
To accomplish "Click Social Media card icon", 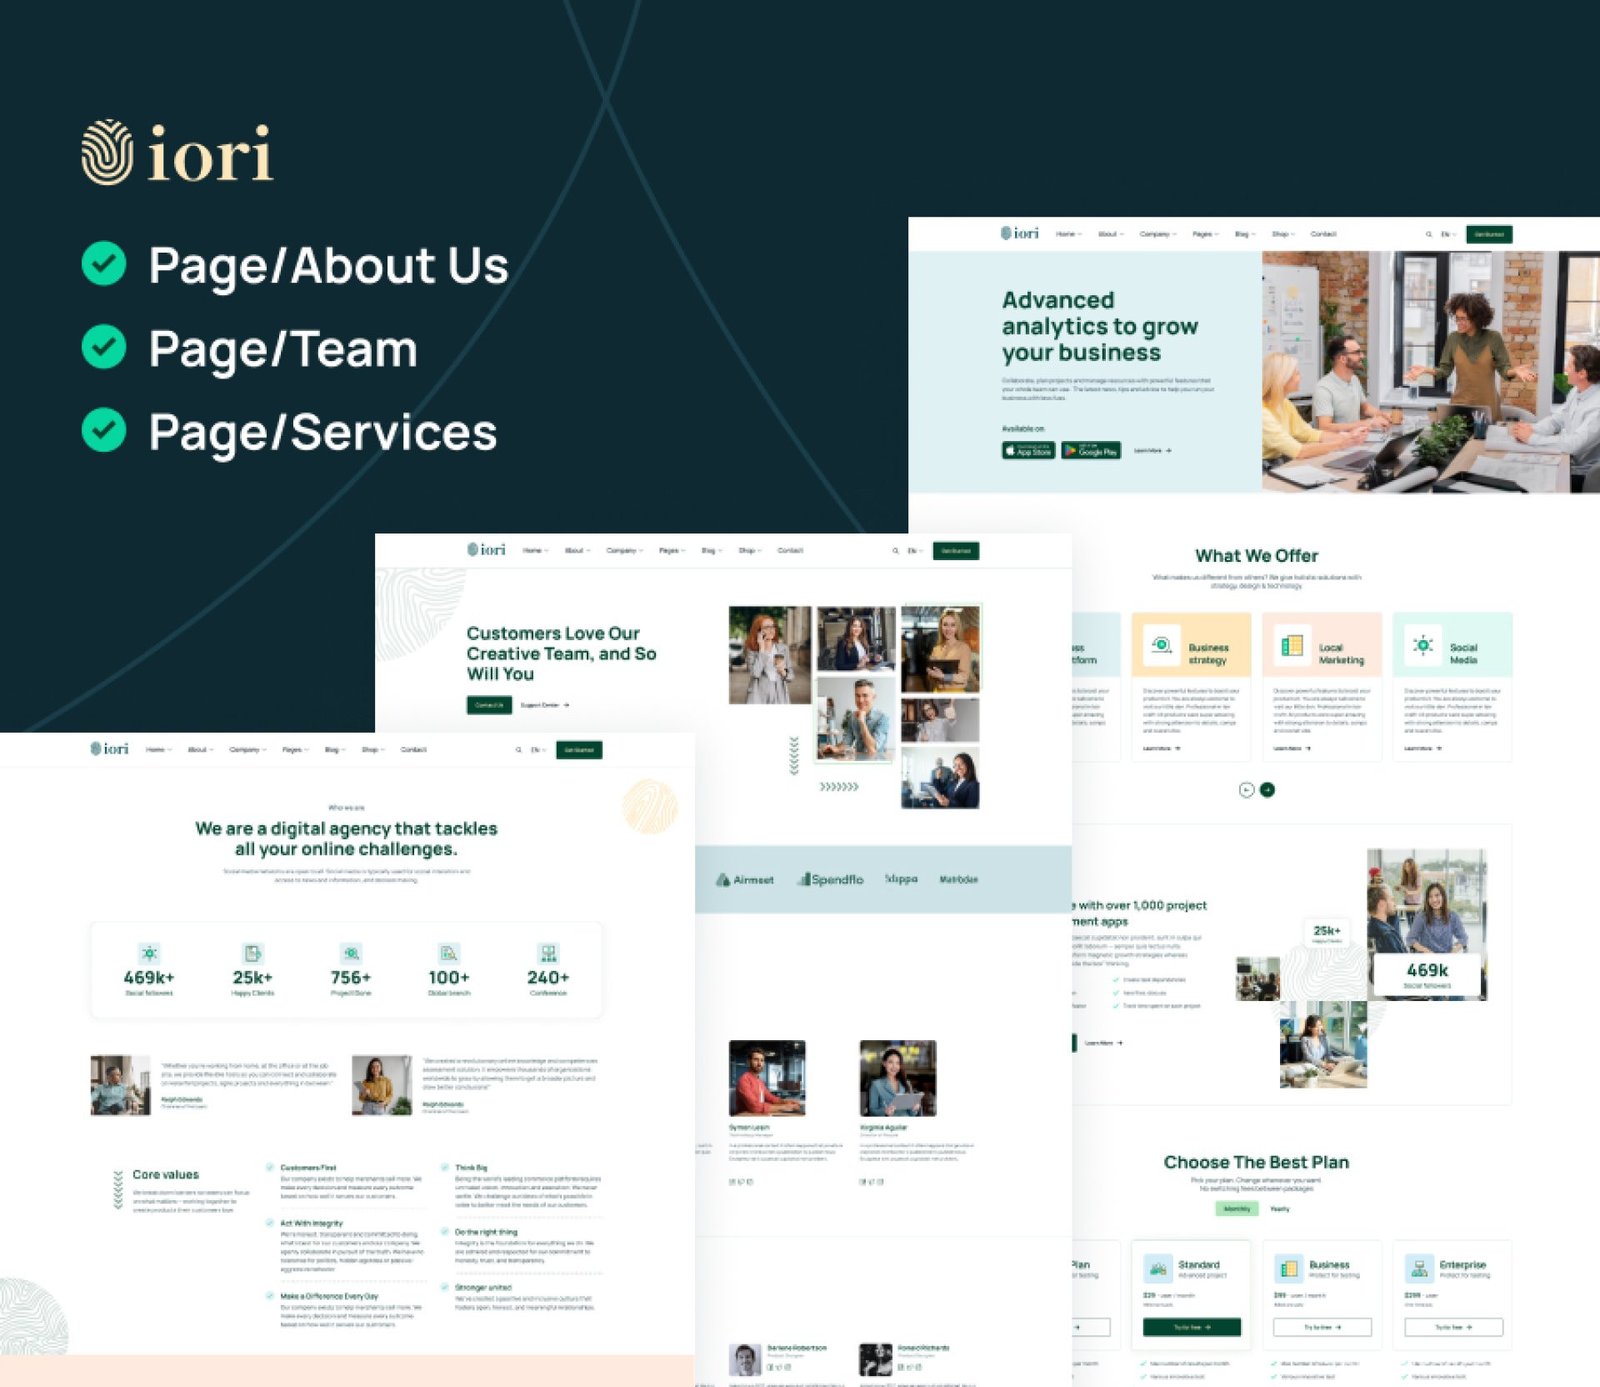I will (1422, 645).
